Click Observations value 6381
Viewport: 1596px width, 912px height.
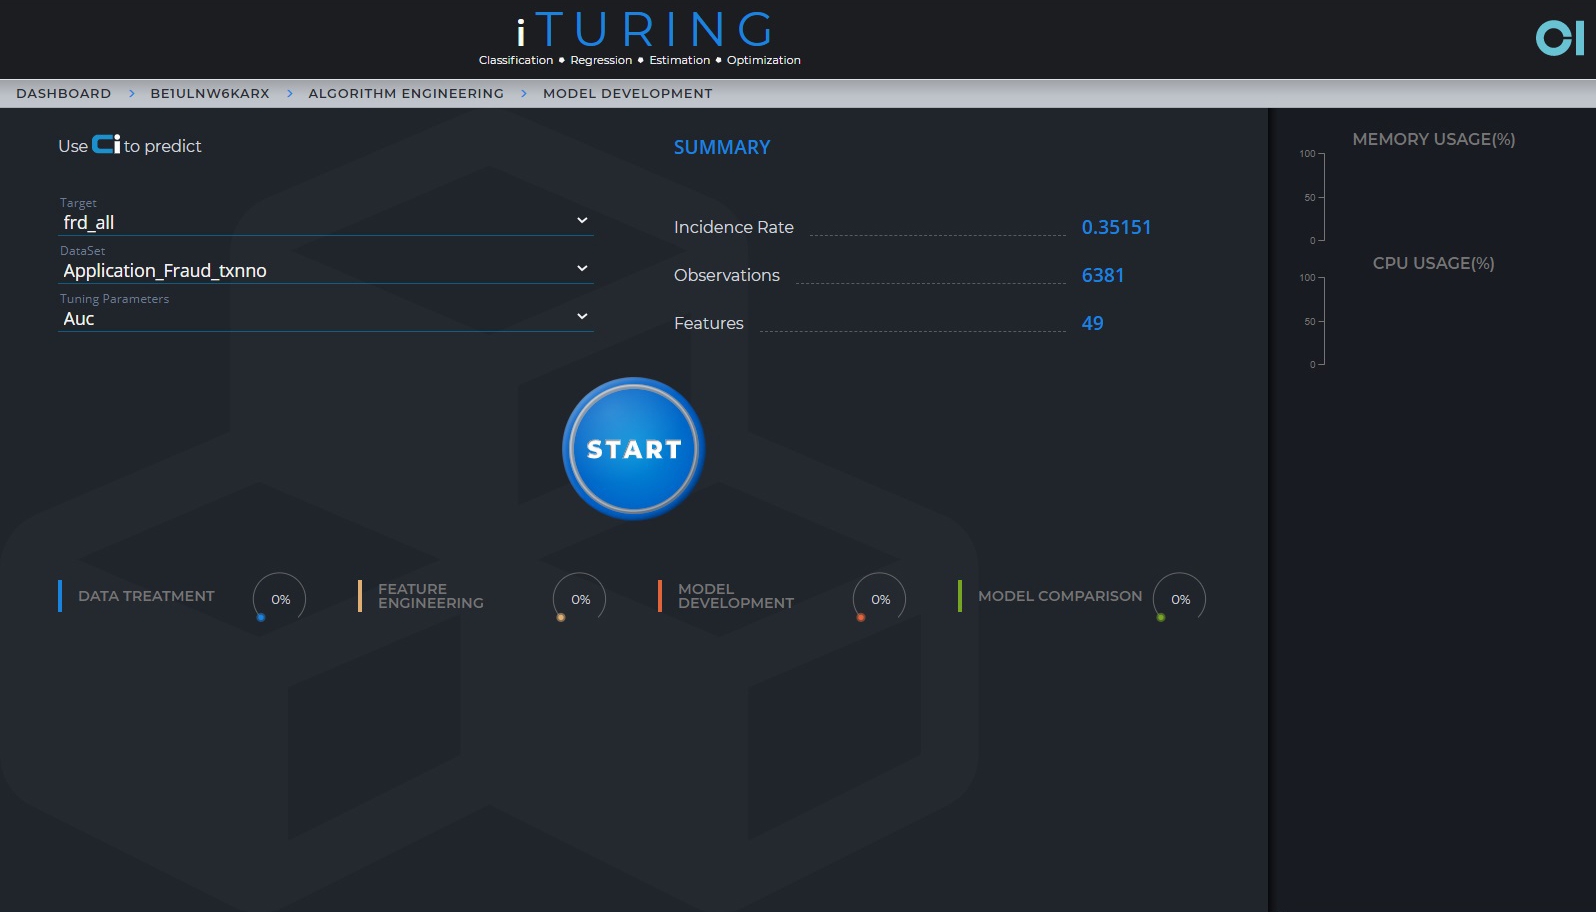click(1103, 275)
